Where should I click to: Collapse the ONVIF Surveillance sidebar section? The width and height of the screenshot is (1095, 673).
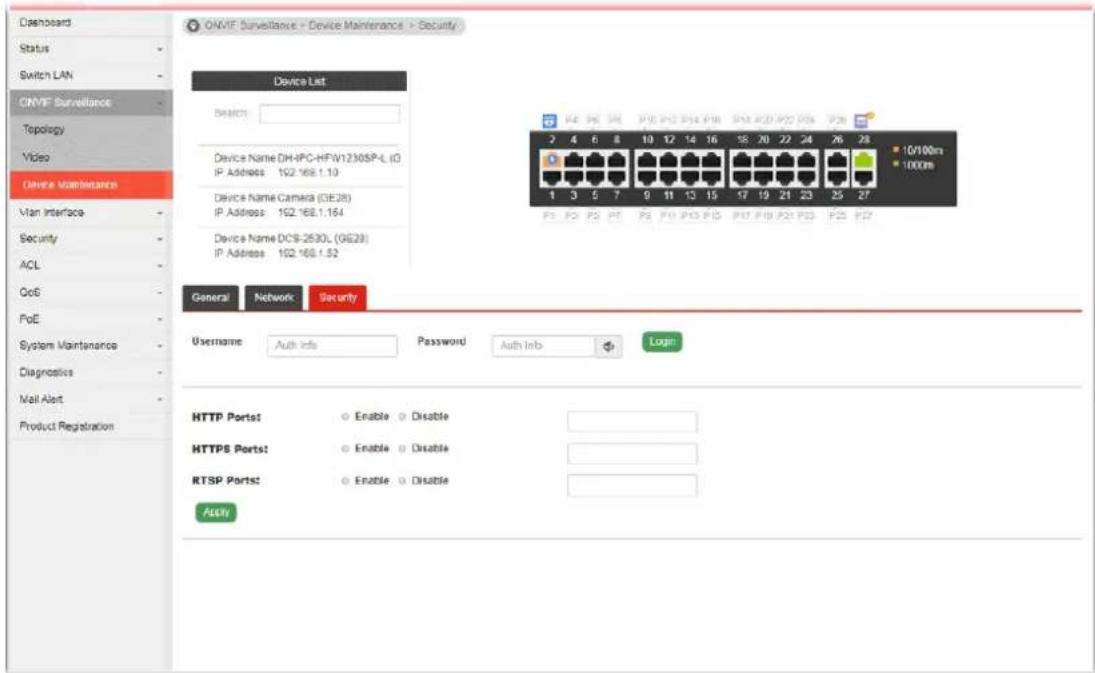(91, 103)
